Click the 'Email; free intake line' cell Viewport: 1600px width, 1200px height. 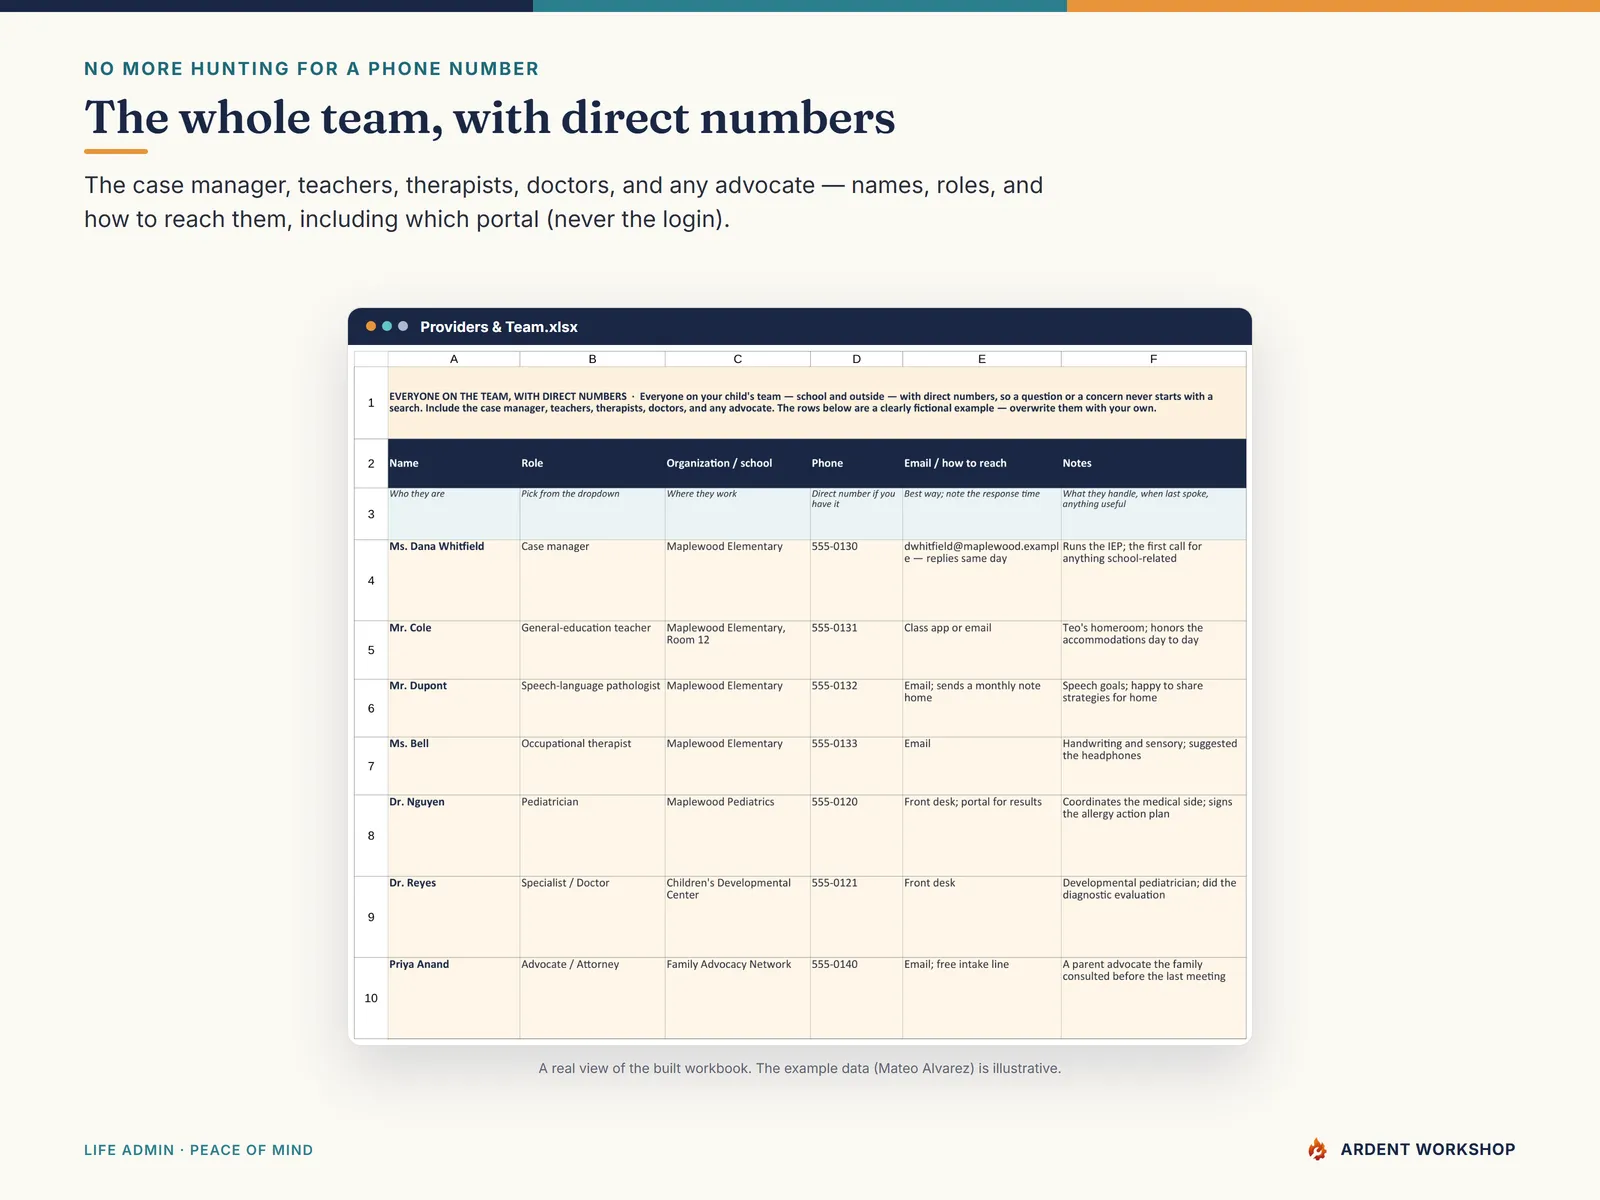pyautogui.click(x=982, y=998)
